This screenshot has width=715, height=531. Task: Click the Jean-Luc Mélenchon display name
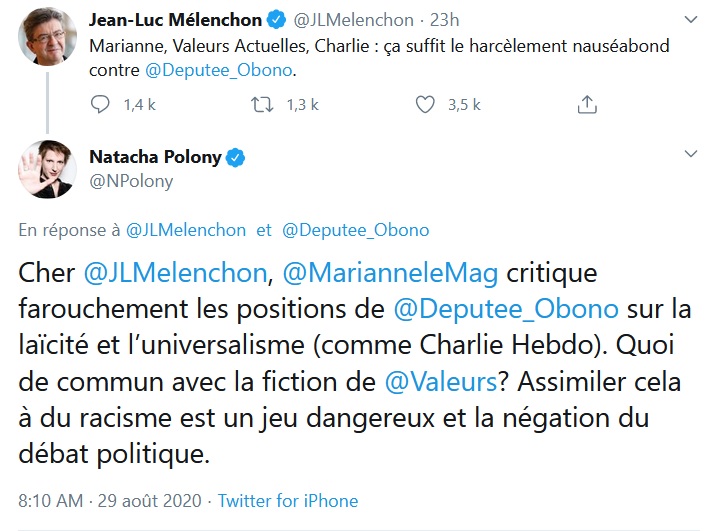(176, 20)
